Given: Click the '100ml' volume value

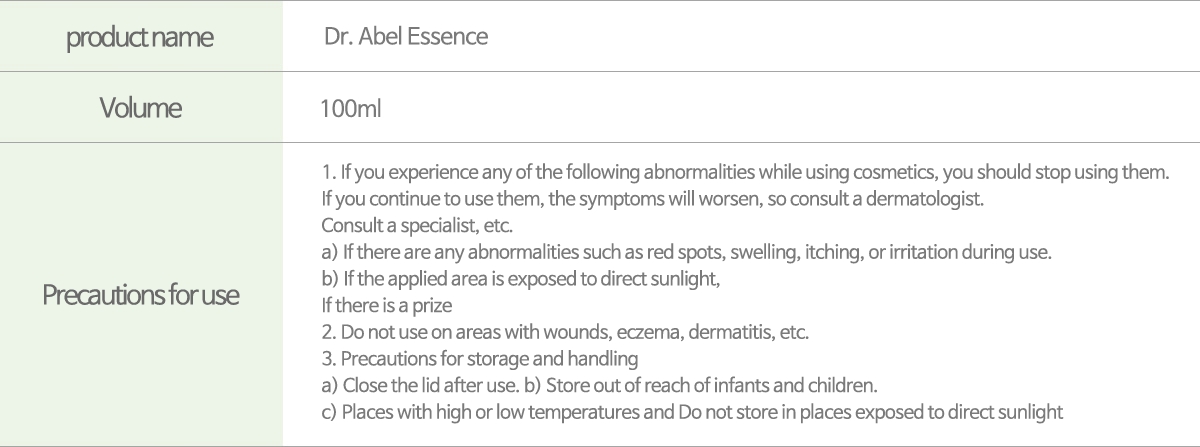Looking at the screenshot, I should click(x=351, y=108).
